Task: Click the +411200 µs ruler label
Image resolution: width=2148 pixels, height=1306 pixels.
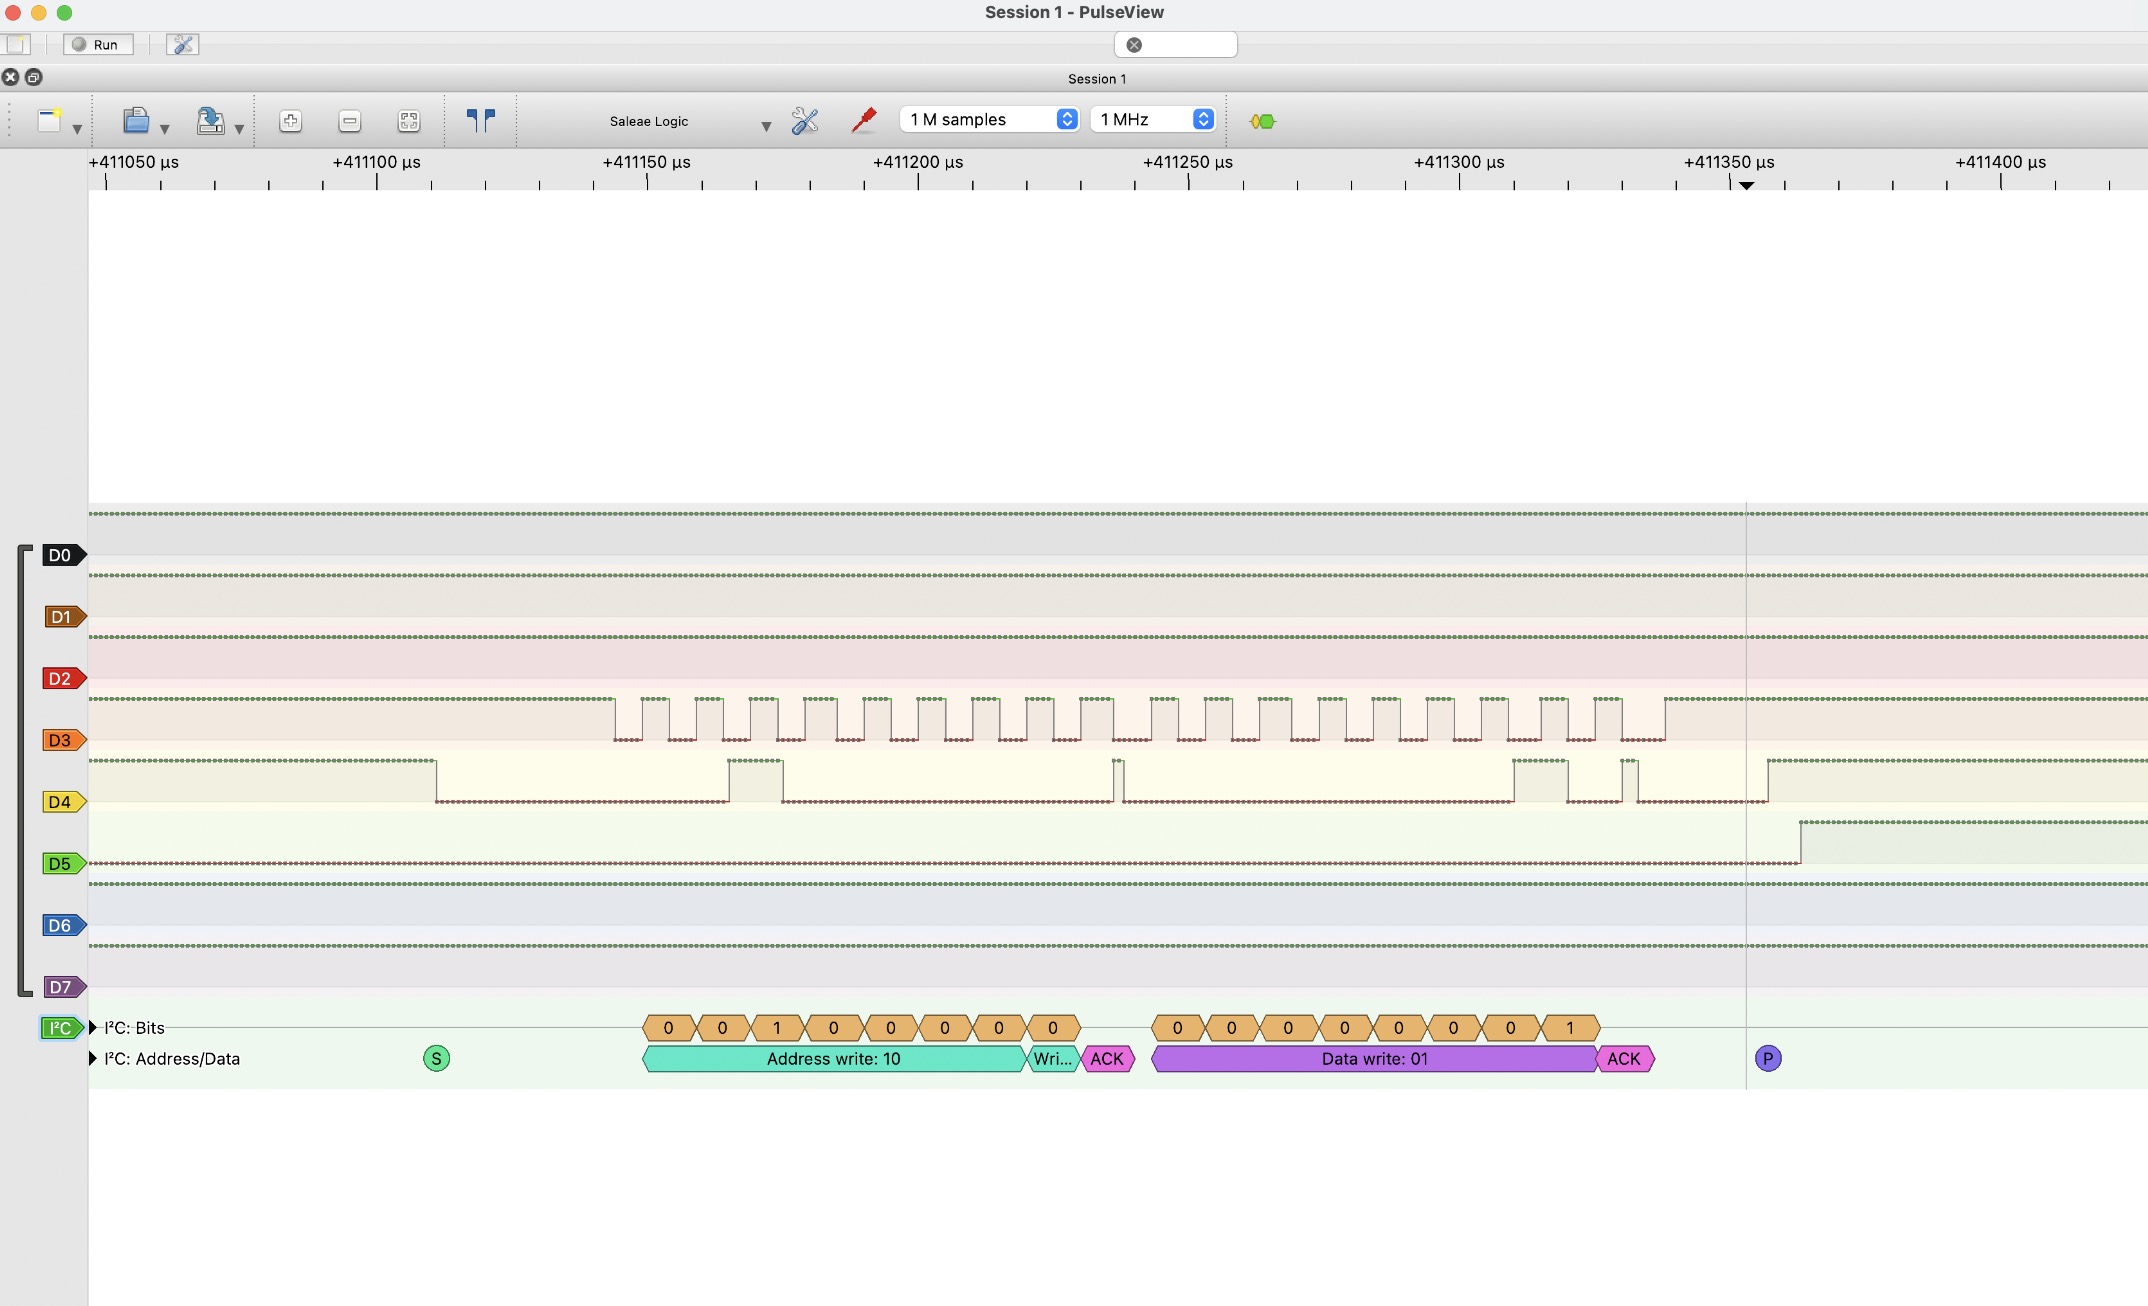Action: click(x=918, y=162)
